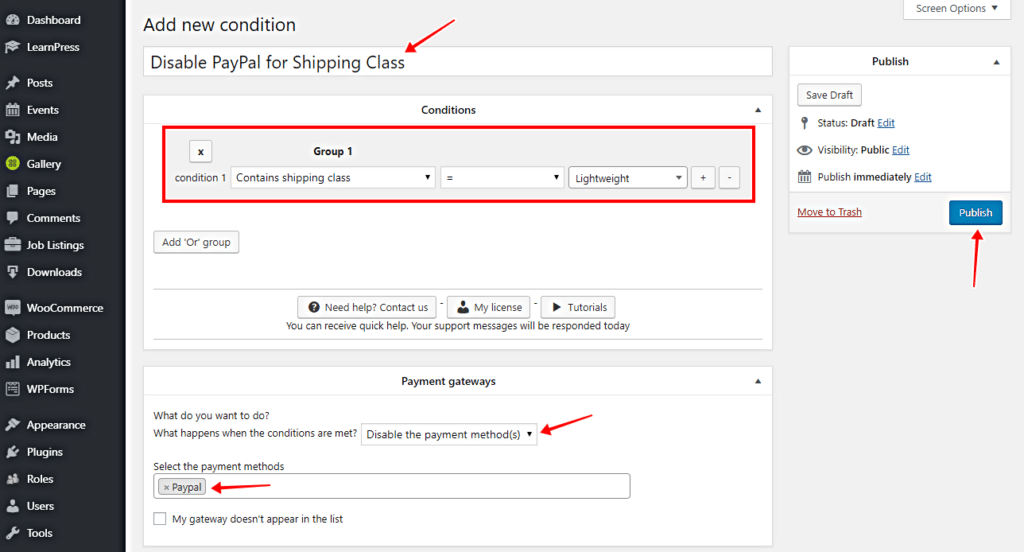This screenshot has width=1024, height=552.
Task: Remove Paypal tag using its x icon
Action: pos(166,487)
